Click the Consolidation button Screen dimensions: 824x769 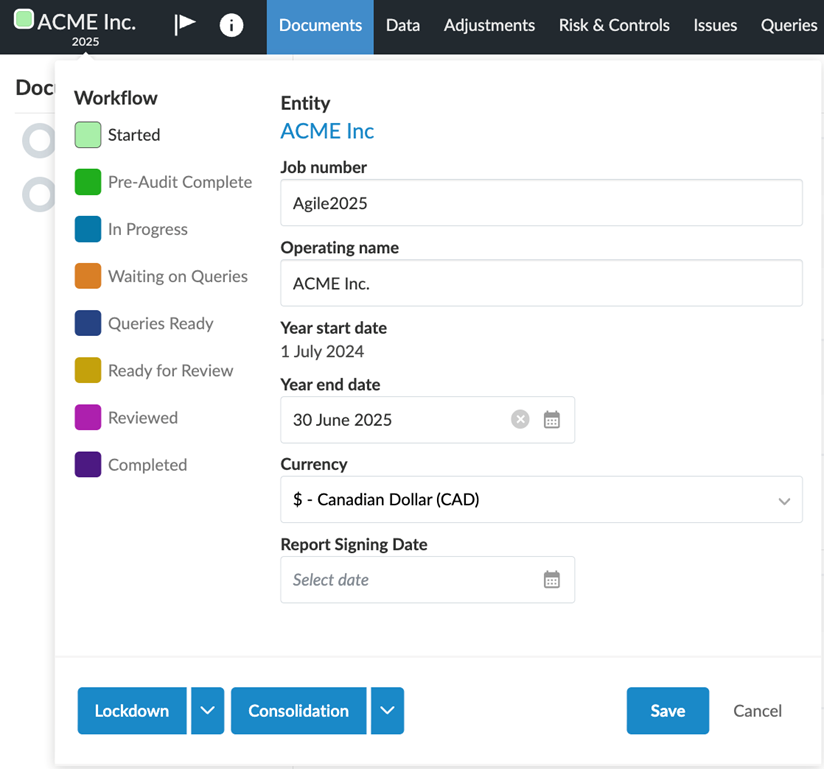coord(298,711)
